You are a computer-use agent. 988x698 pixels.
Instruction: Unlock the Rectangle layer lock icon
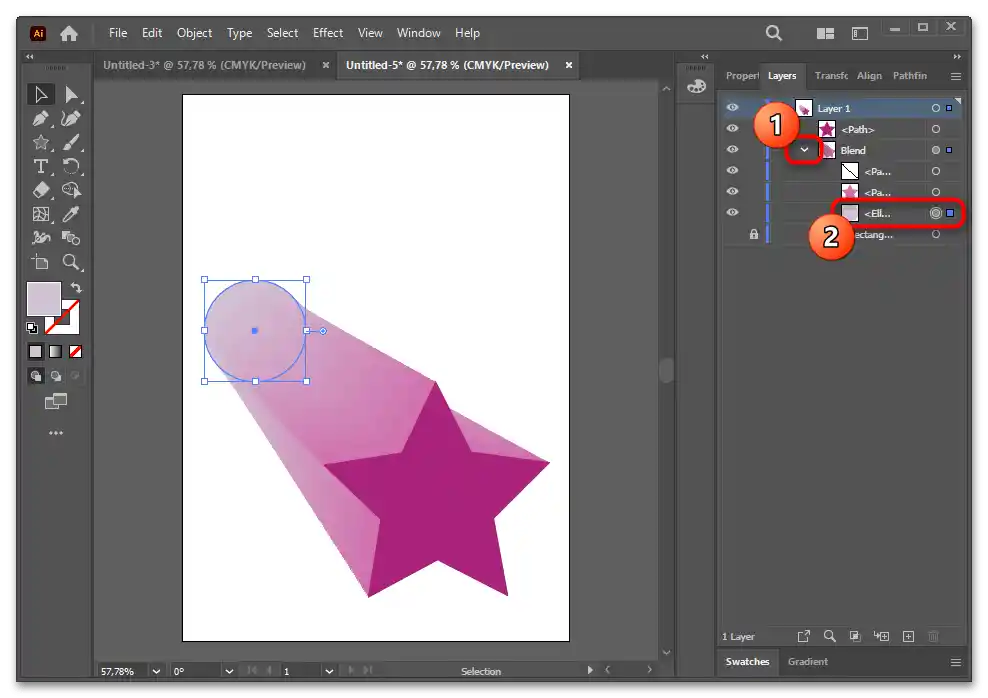754,234
